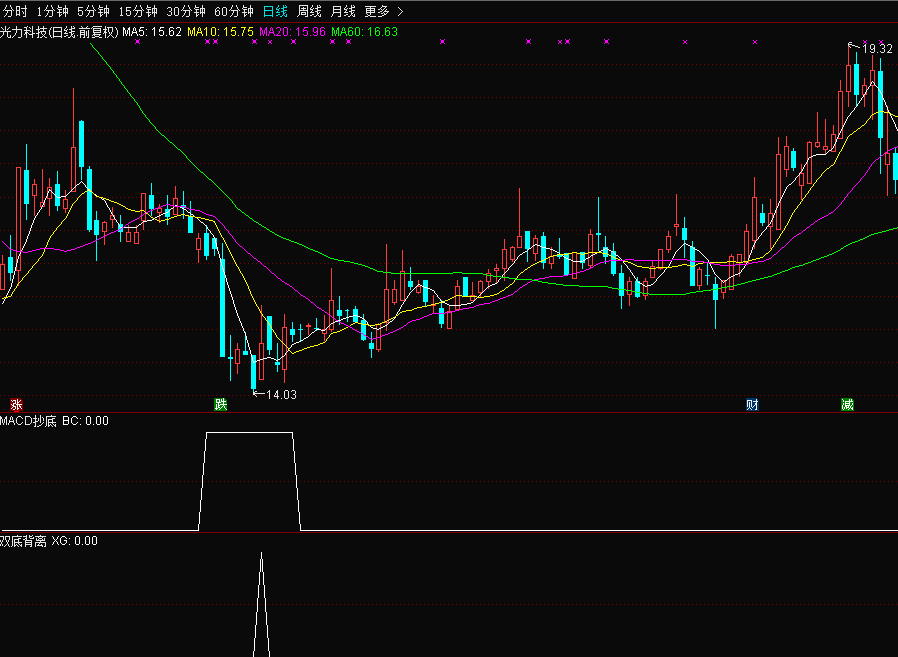The width and height of the screenshot is (898, 657).
Task: Click the MA60: 16.63 indicator label
Action: click(x=364, y=32)
